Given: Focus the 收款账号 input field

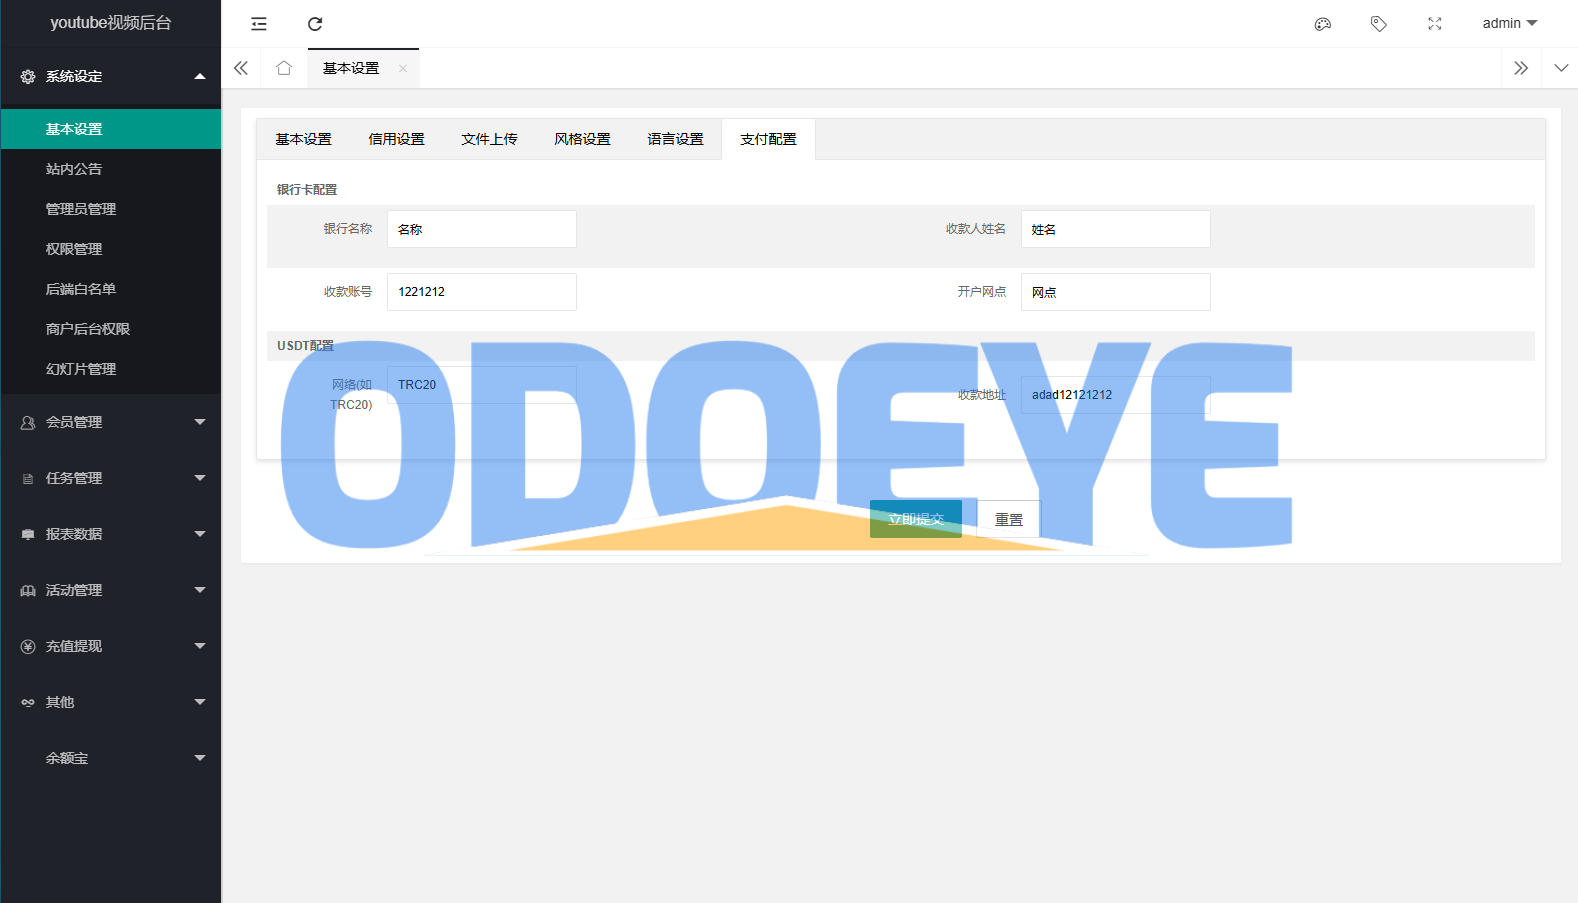Looking at the screenshot, I should 482,292.
